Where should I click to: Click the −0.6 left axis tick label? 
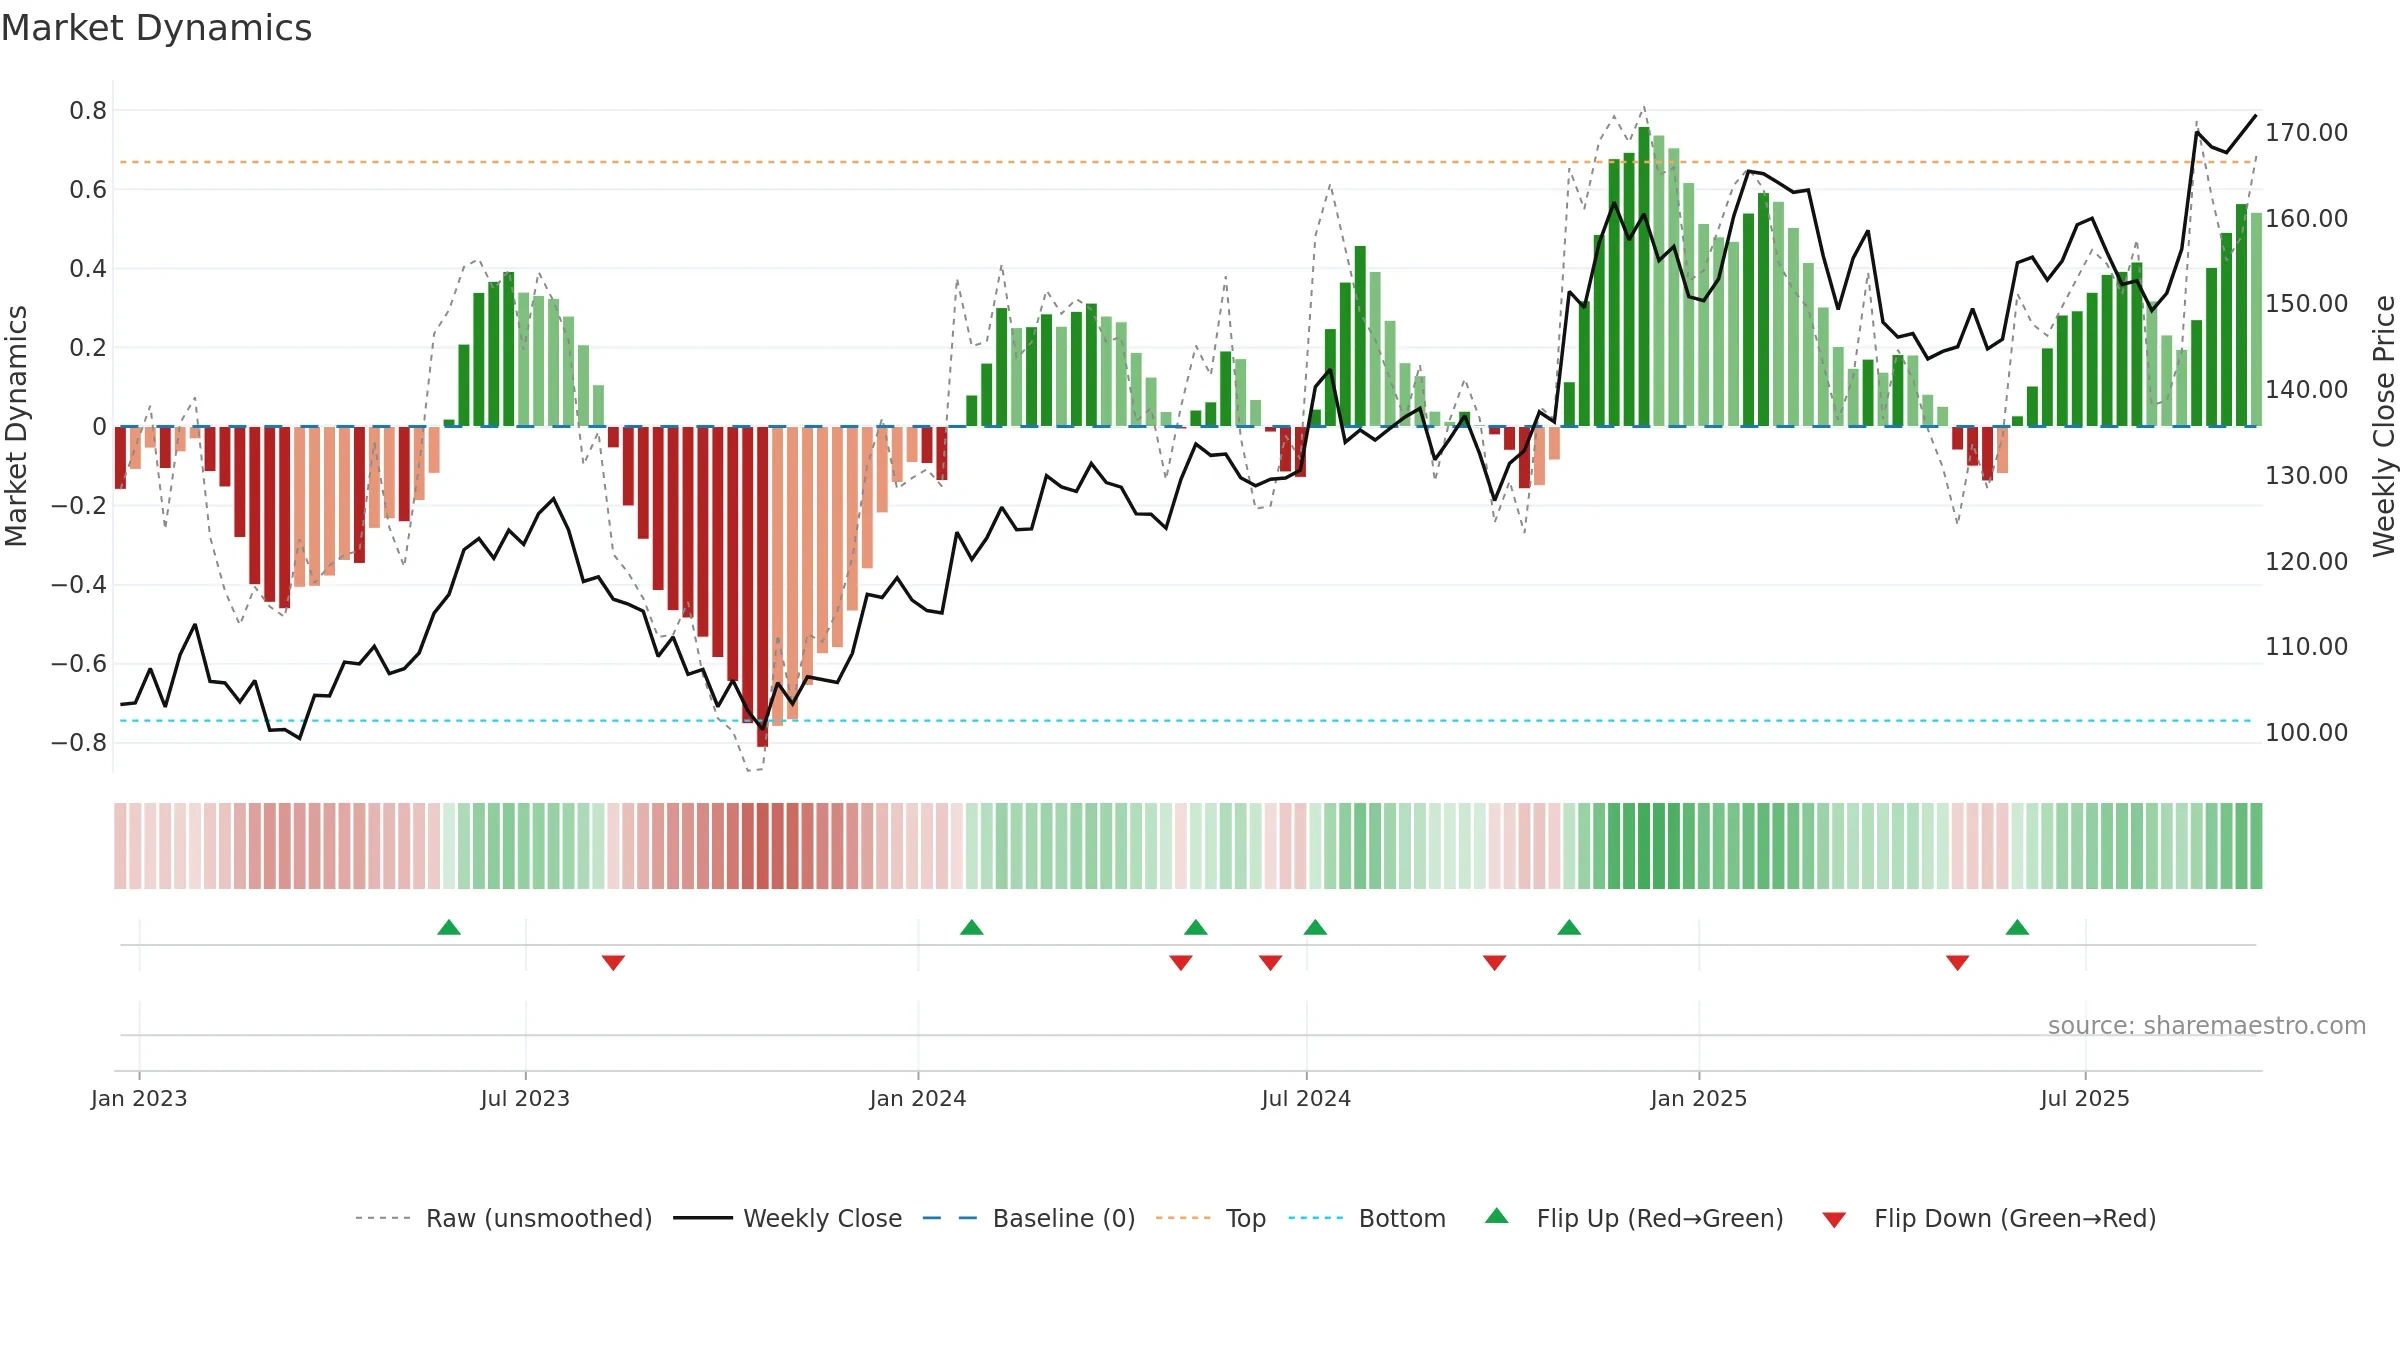click(x=79, y=663)
